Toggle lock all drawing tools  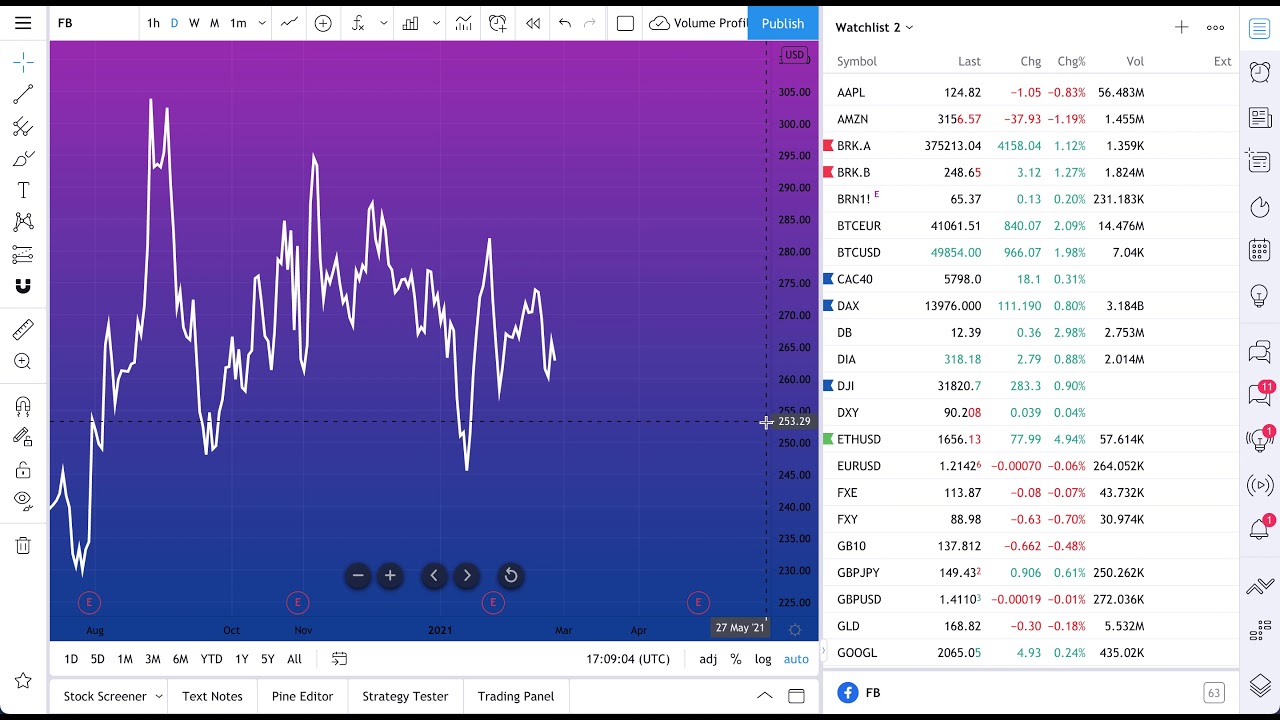click(23, 470)
